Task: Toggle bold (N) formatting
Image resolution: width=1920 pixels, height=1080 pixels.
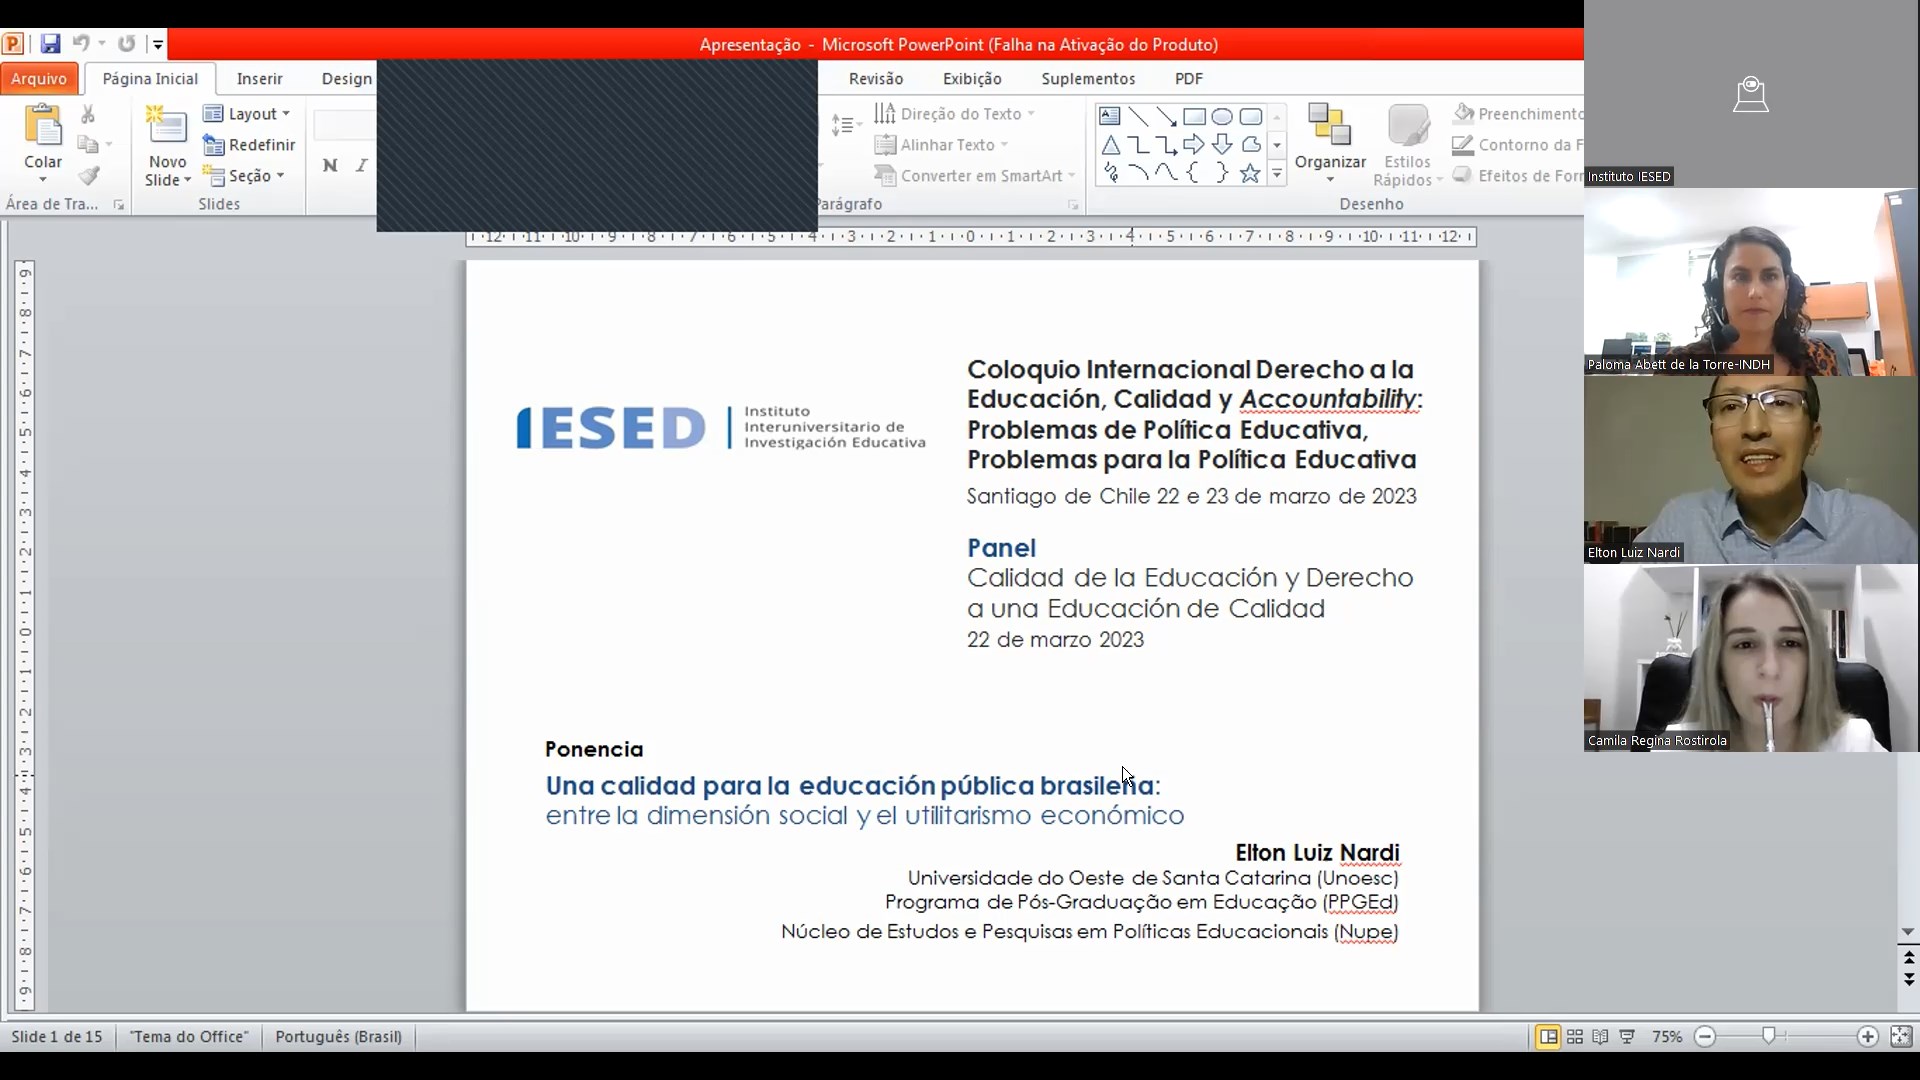Action: click(x=330, y=166)
